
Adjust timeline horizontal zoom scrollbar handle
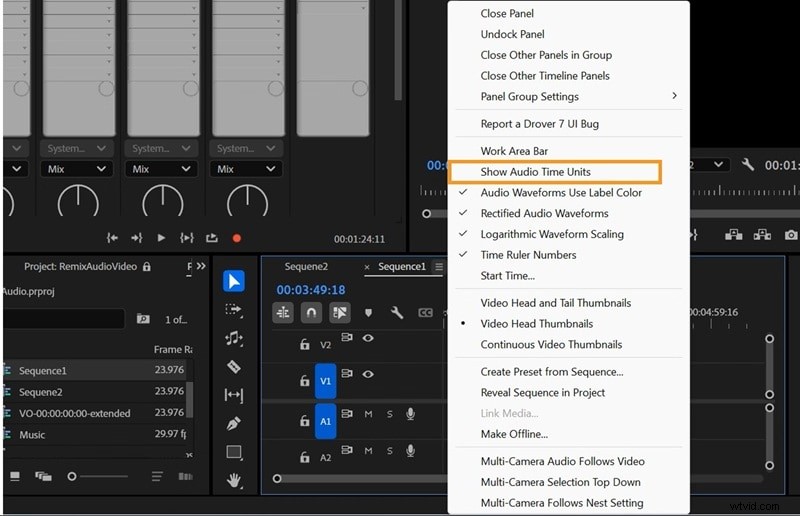[277, 479]
